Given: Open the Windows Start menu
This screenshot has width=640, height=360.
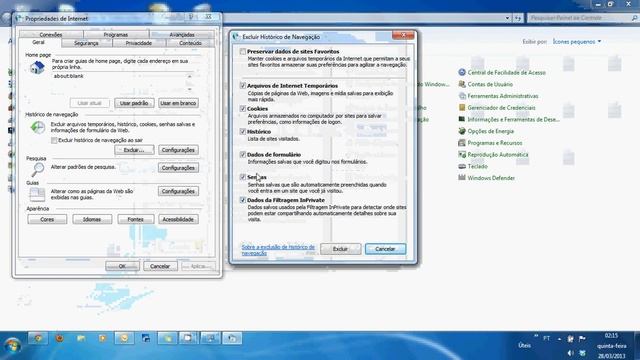Looking at the screenshot, I should click(x=13, y=347).
